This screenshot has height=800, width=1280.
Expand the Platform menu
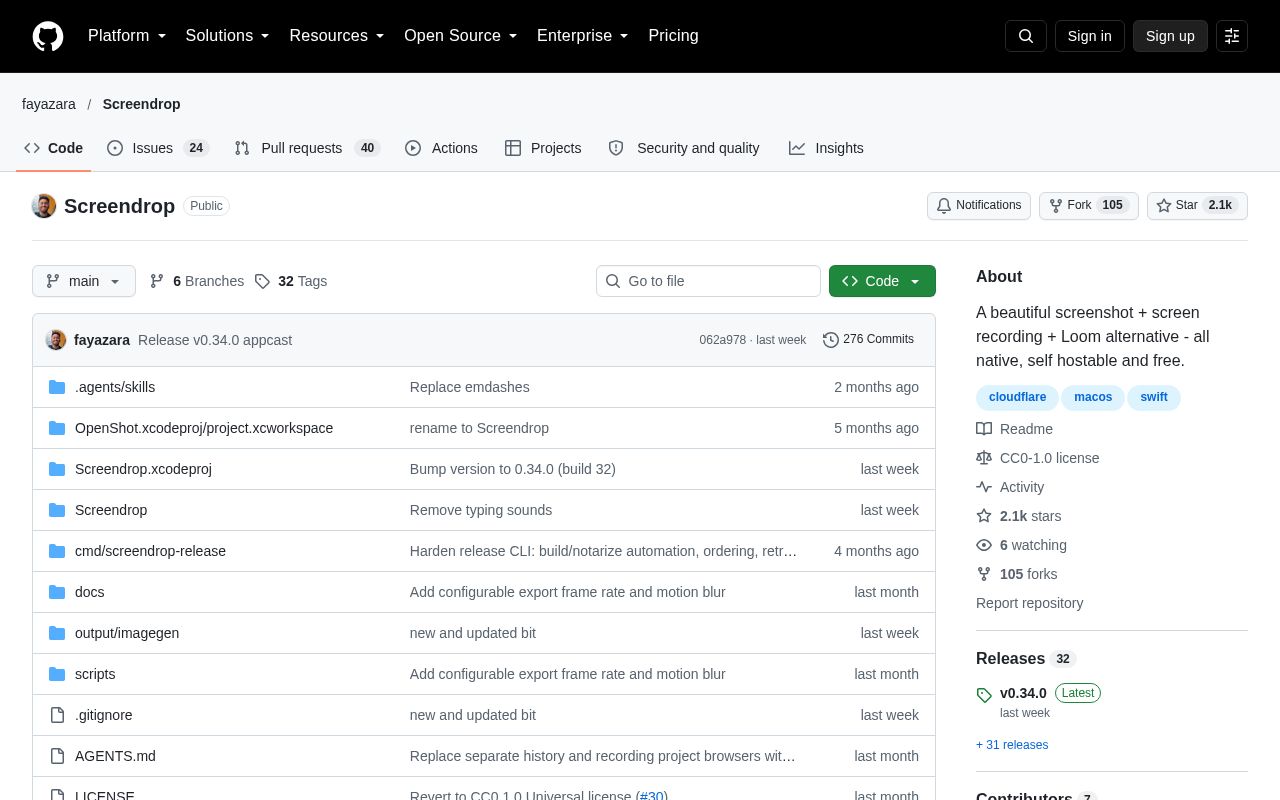(x=127, y=36)
